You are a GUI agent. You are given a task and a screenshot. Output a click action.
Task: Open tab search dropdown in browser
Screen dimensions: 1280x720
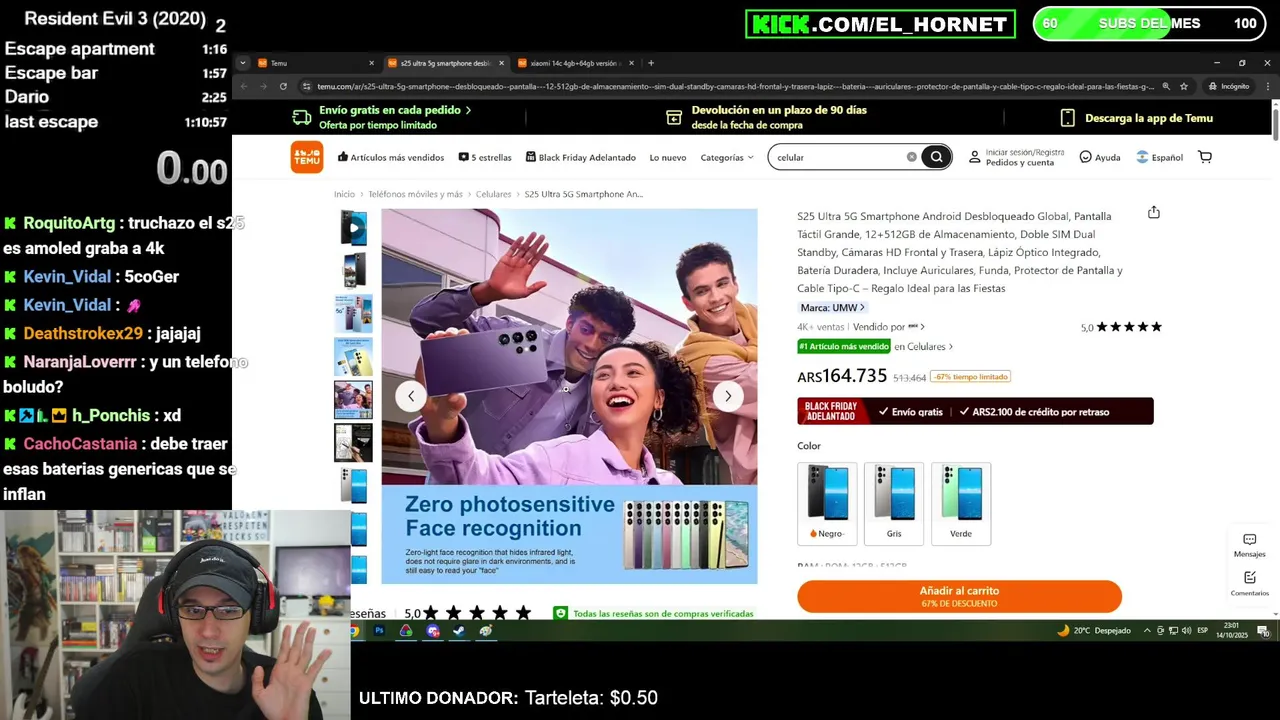pyautogui.click(x=243, y=63)
